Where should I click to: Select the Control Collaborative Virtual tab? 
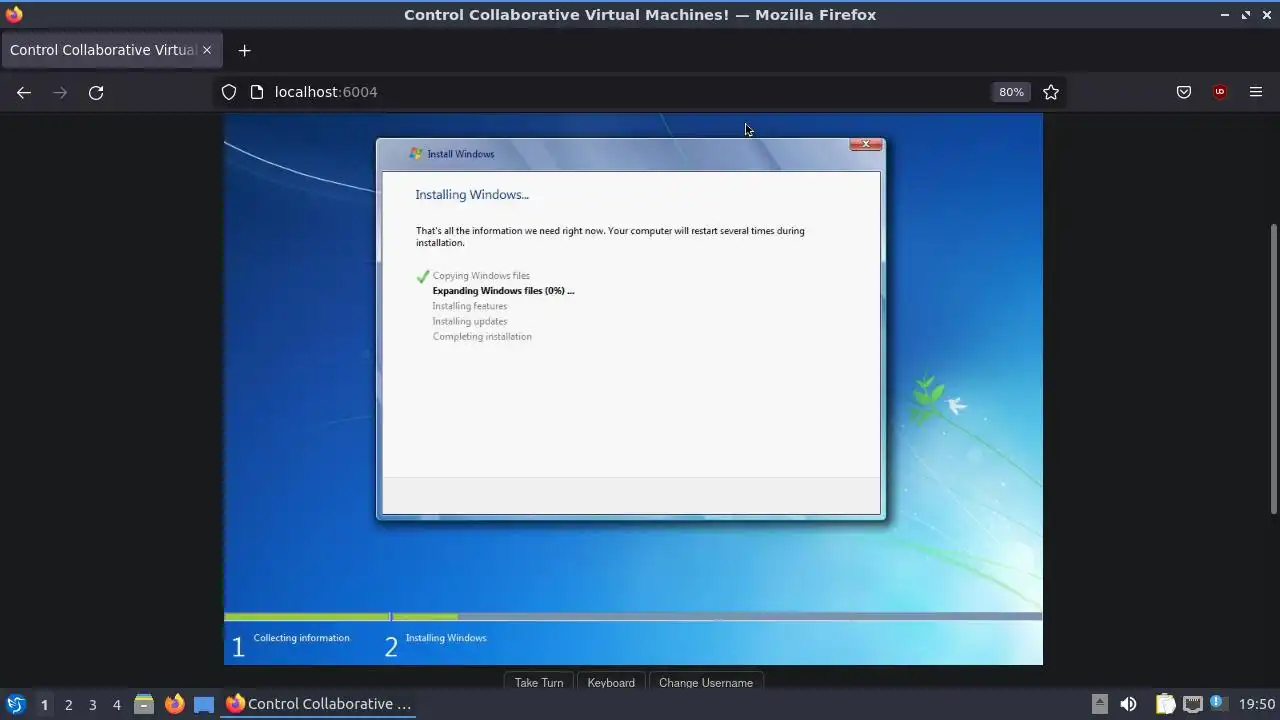pos(110,50)
